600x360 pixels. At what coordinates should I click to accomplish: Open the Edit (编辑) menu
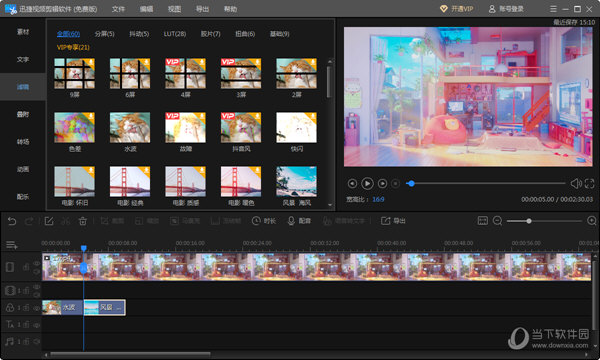(x=146, y=9)
